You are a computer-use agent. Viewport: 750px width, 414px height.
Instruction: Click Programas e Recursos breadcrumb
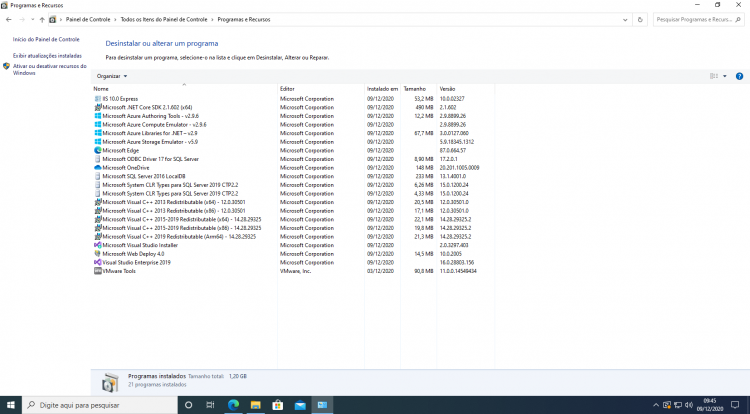[244, 20]
